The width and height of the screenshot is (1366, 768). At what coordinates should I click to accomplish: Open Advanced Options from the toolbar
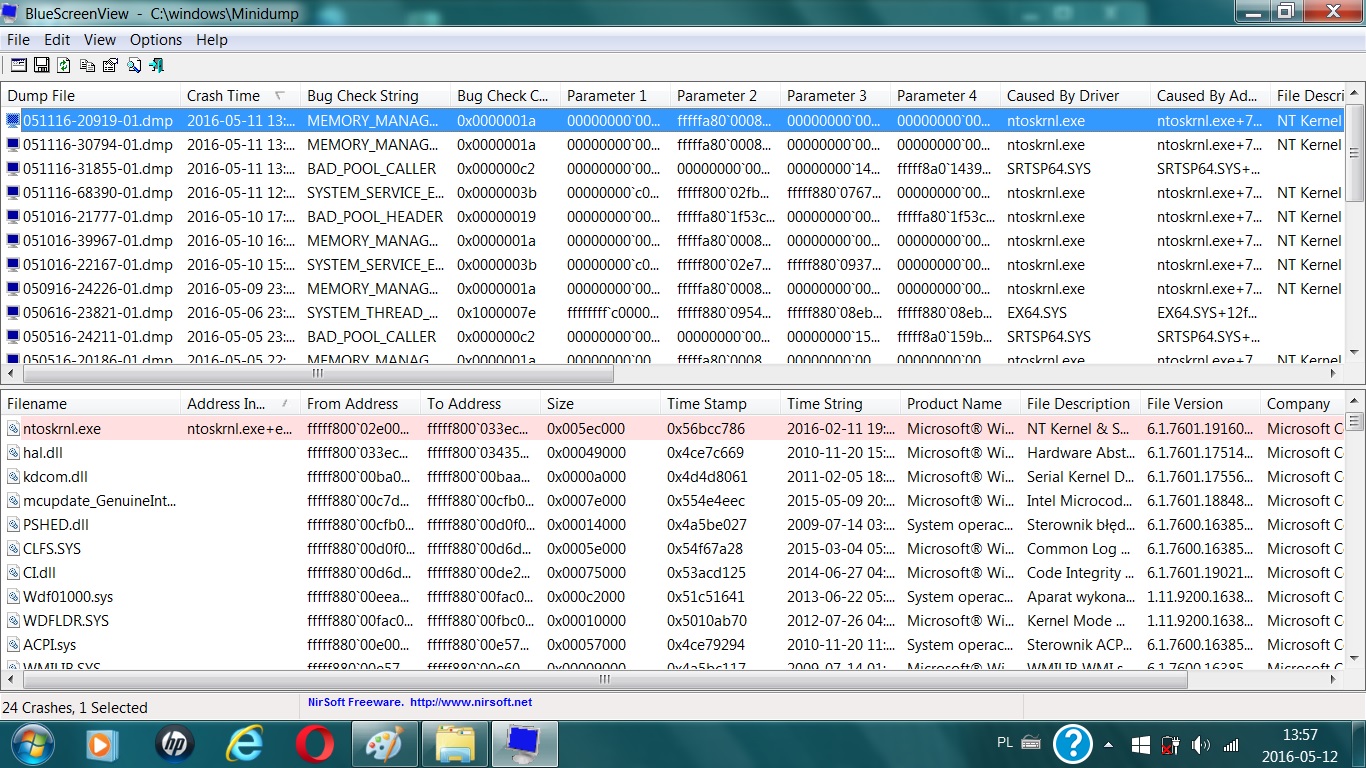point(19,65)
